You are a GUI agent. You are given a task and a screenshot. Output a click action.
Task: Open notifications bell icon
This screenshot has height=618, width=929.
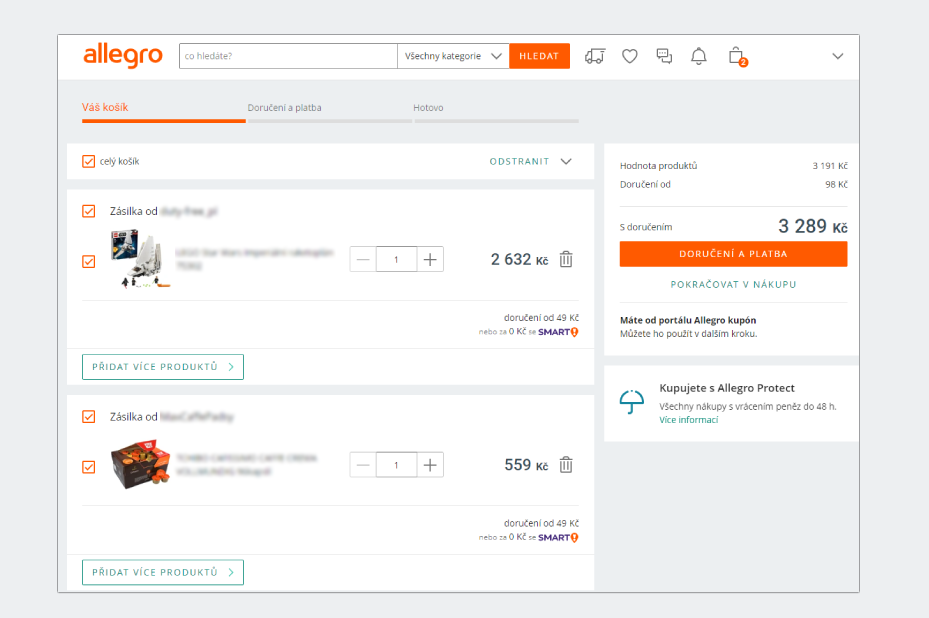pyautogui.click(x=699, y=56)
